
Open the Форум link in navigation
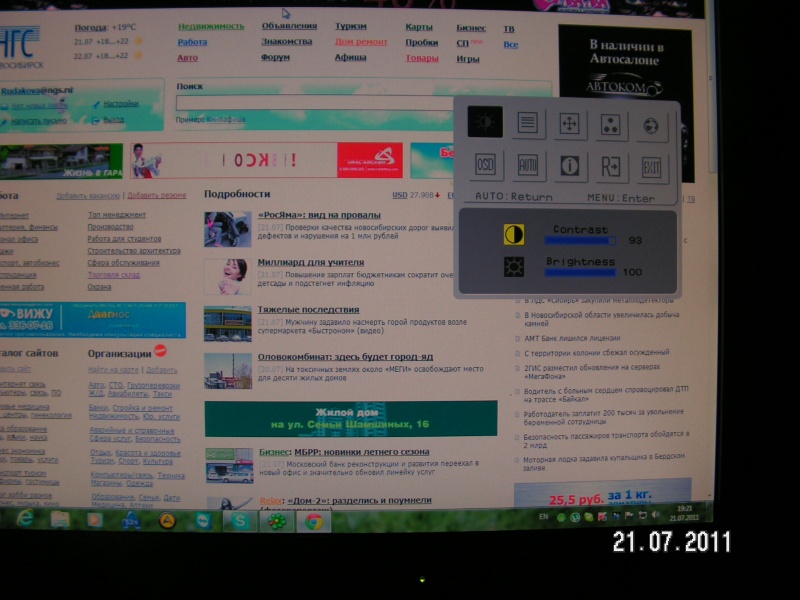[275, 58]
